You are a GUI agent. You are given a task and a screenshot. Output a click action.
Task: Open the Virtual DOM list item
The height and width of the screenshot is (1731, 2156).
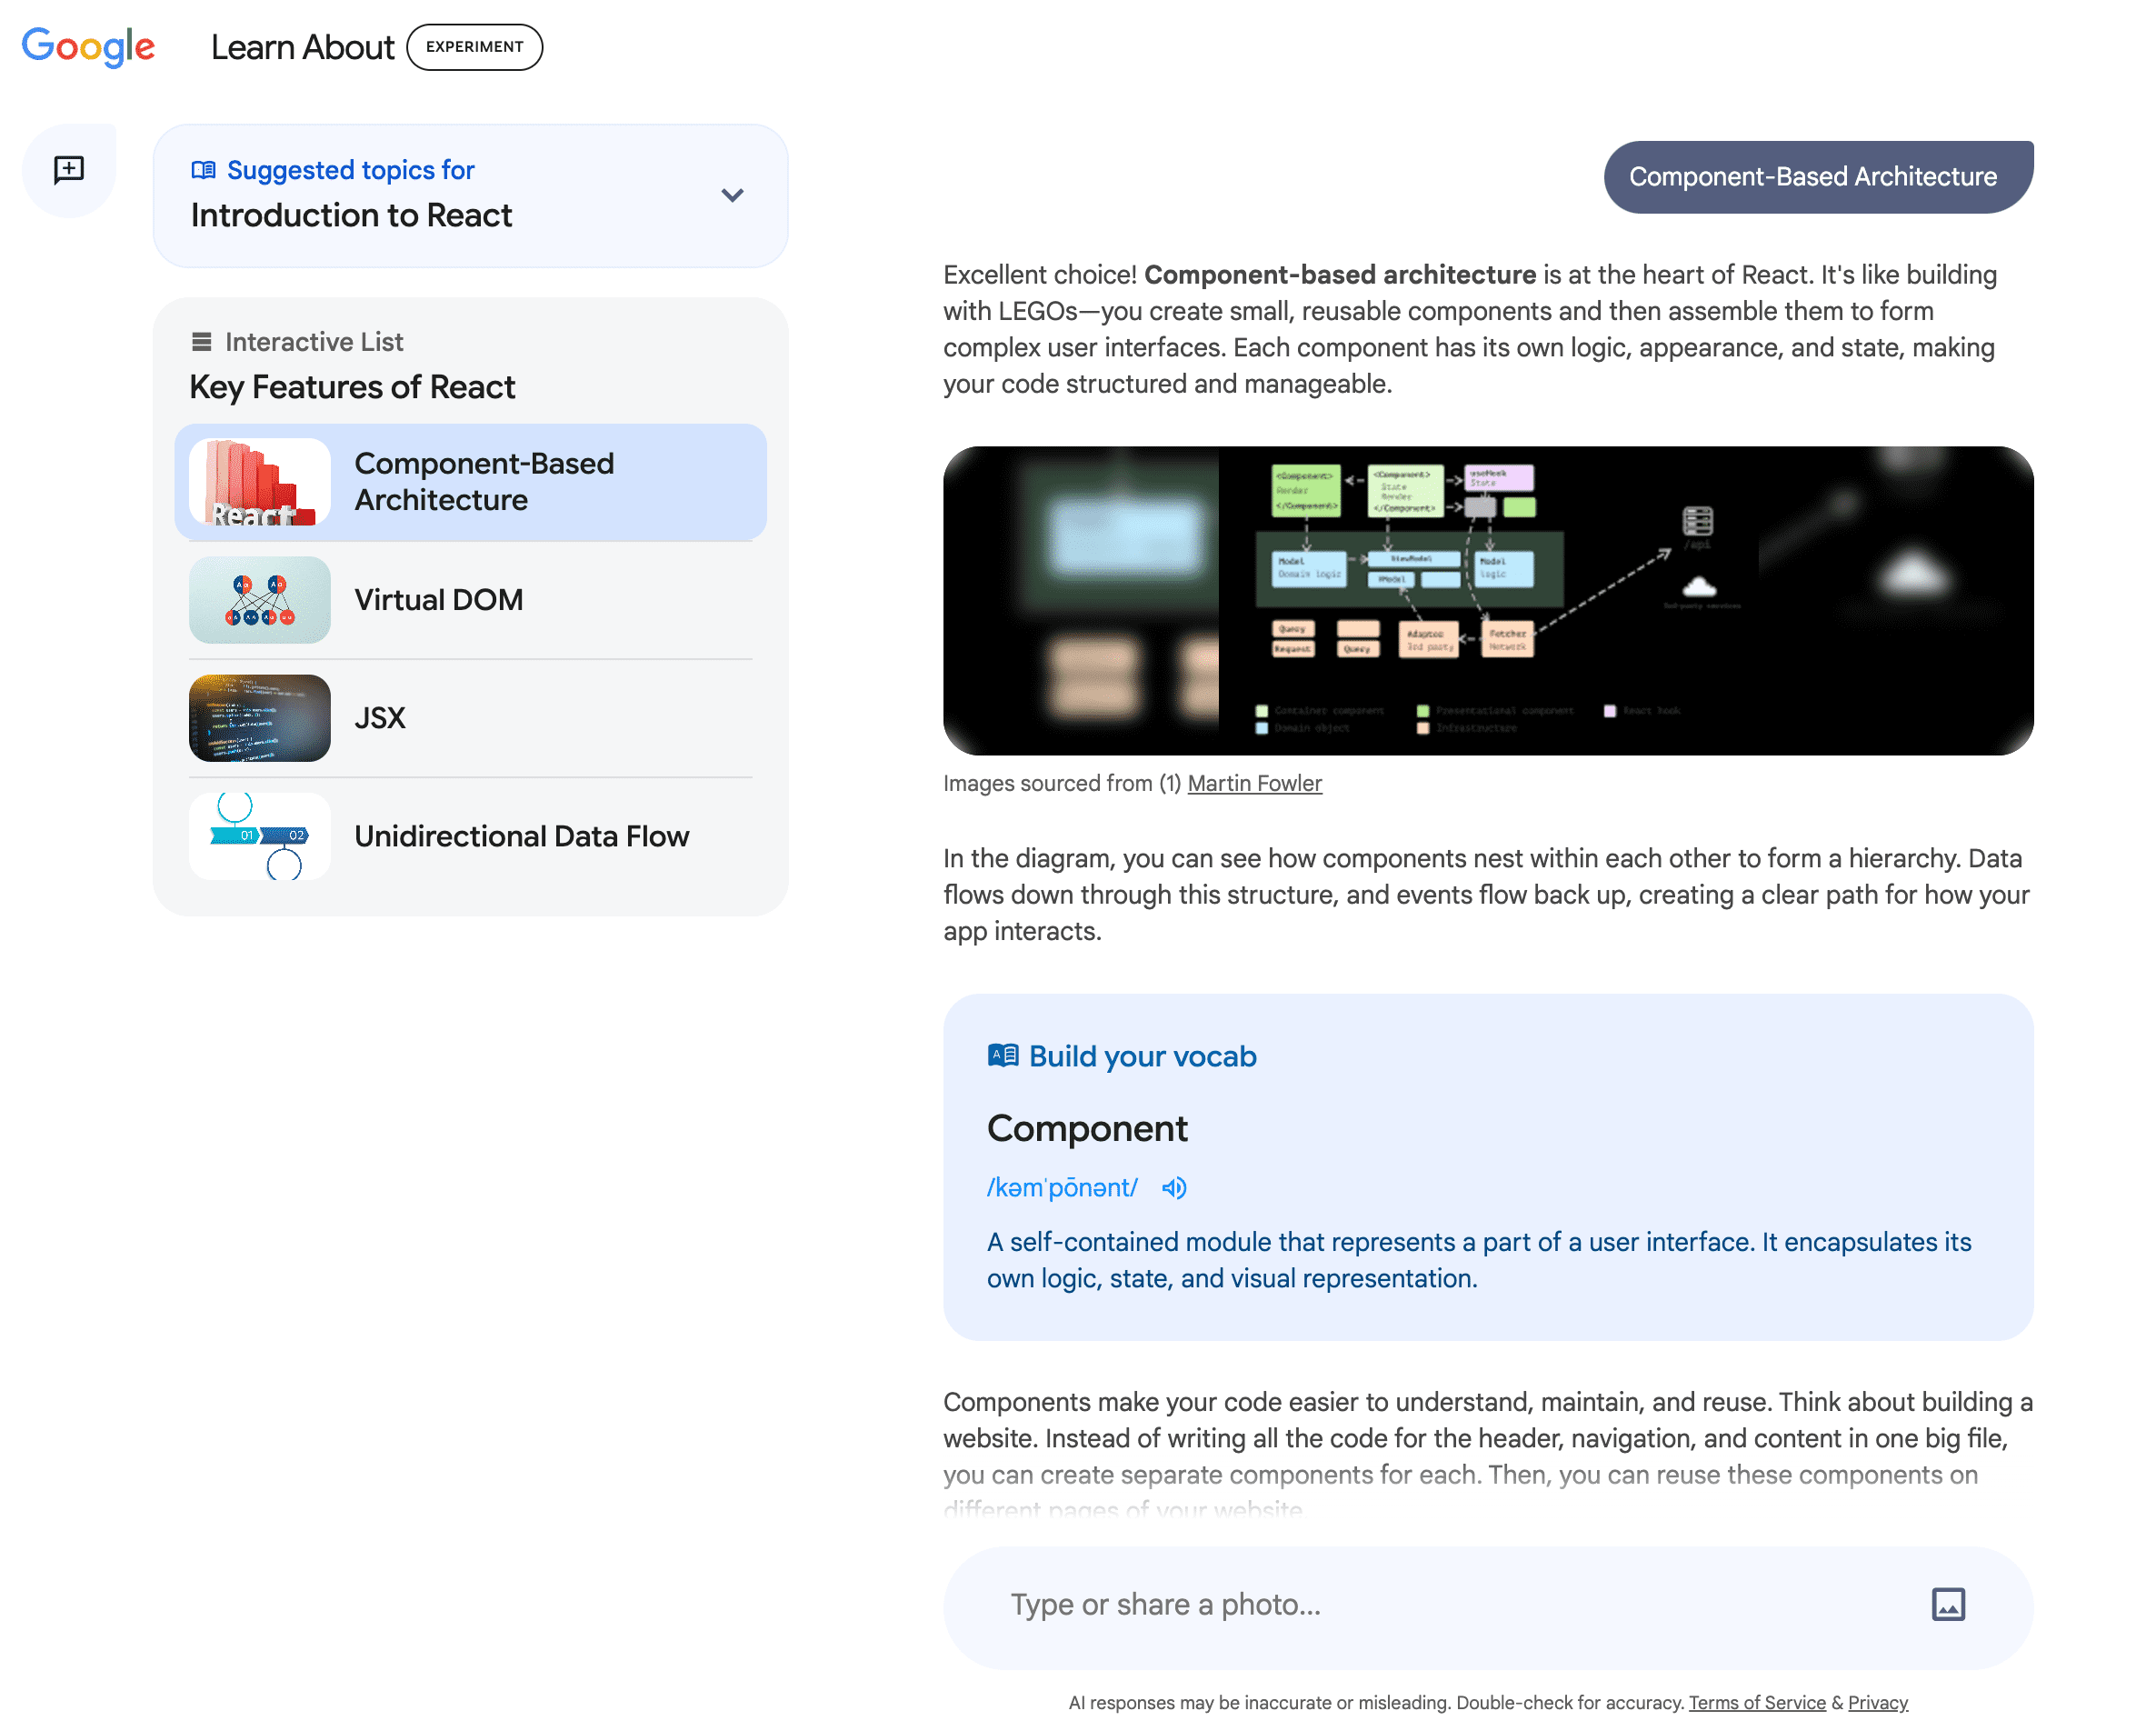tap(470, 600)
